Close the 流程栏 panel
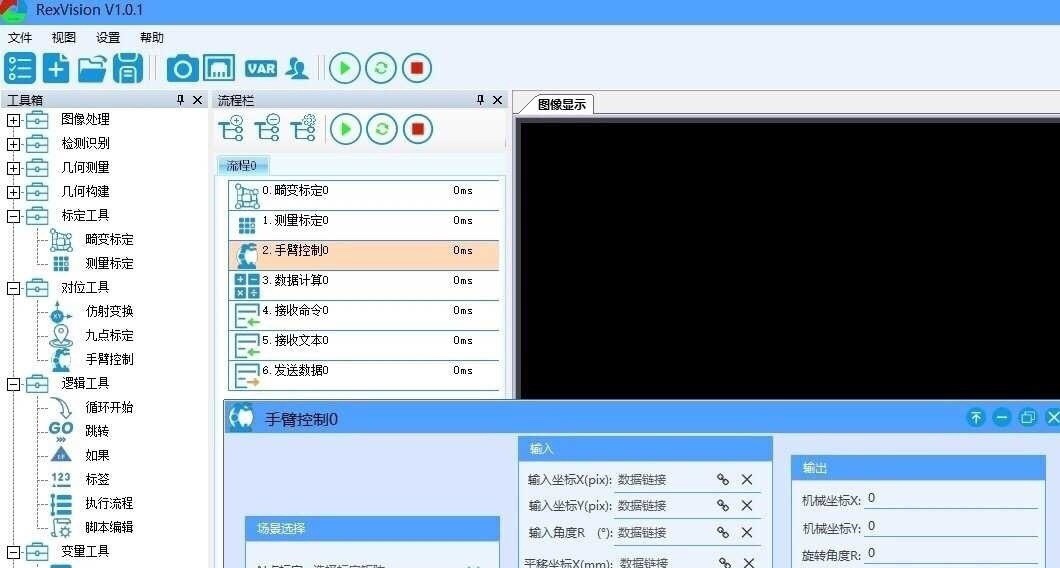 tap(498, 100)
